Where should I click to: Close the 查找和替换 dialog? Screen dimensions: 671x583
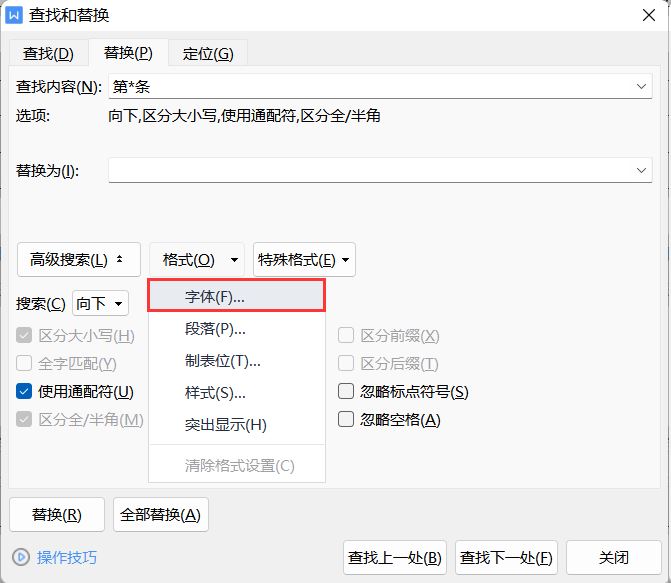pyautogui.click(x=649, y=15)
